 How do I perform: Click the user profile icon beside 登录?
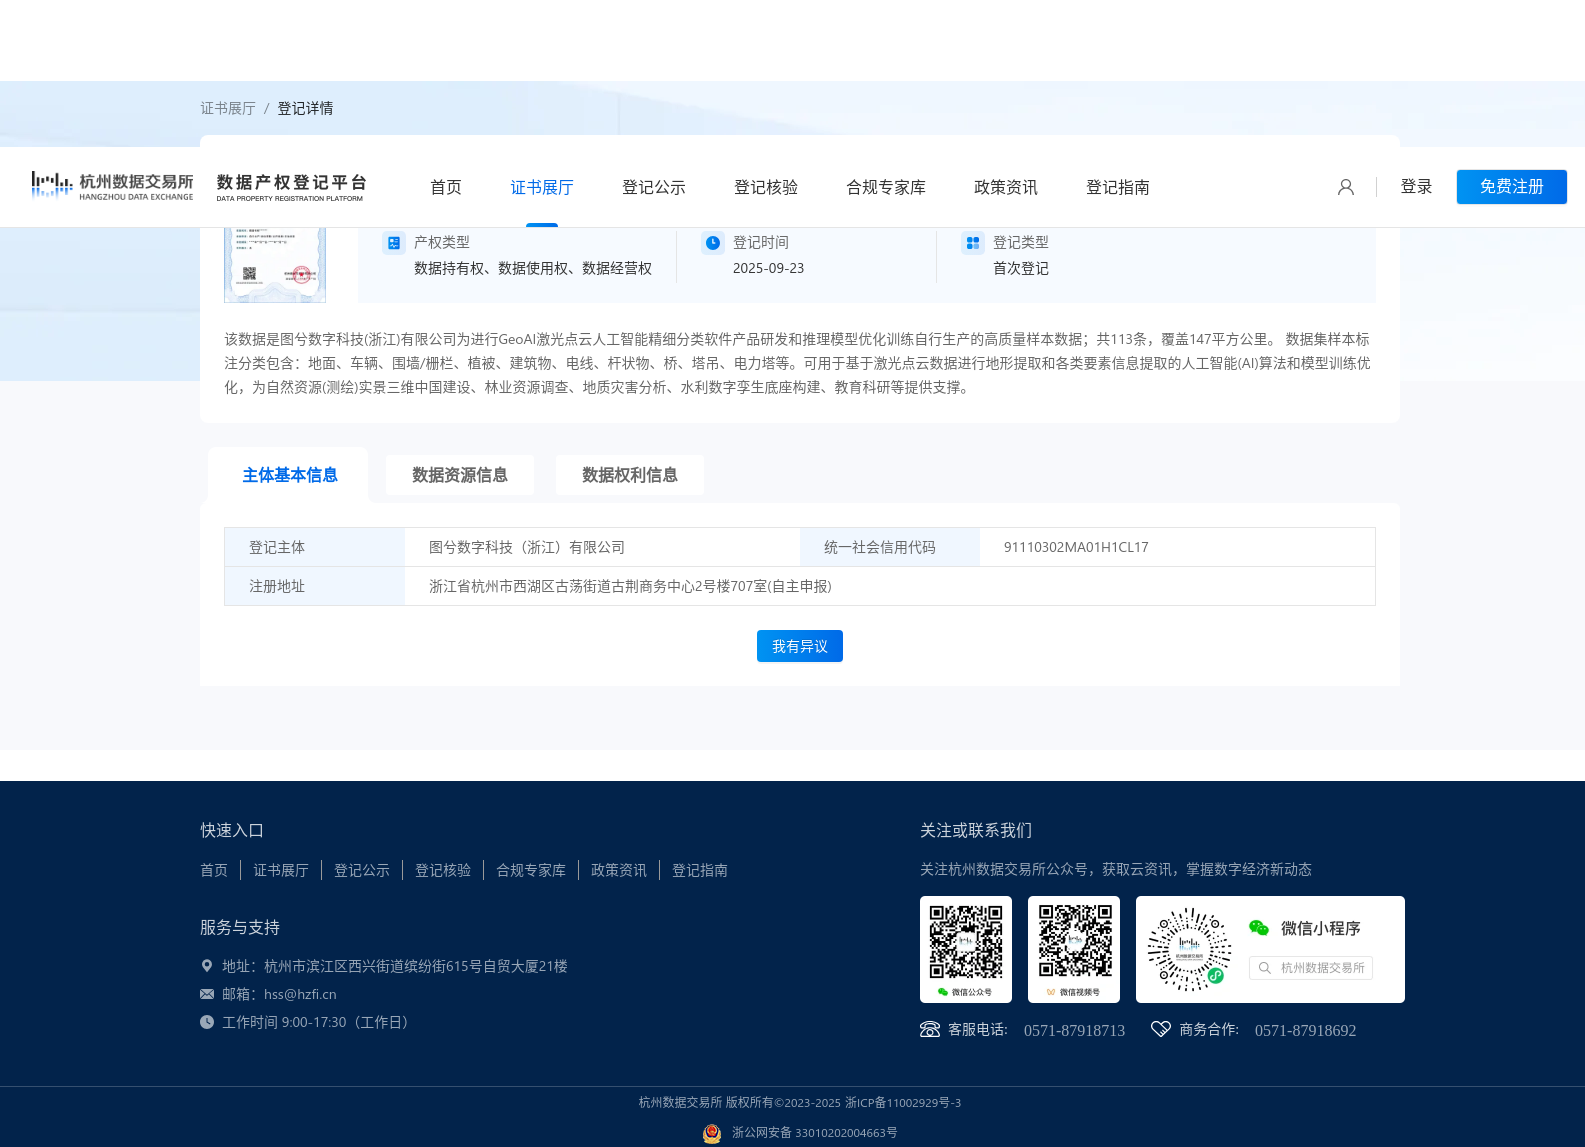(1346, 187)
